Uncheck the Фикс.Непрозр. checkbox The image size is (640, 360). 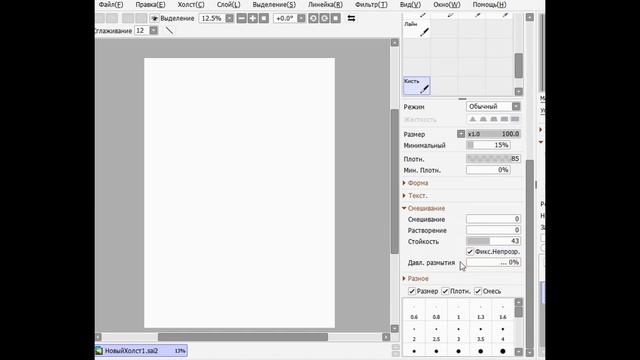tap(470, 252)
